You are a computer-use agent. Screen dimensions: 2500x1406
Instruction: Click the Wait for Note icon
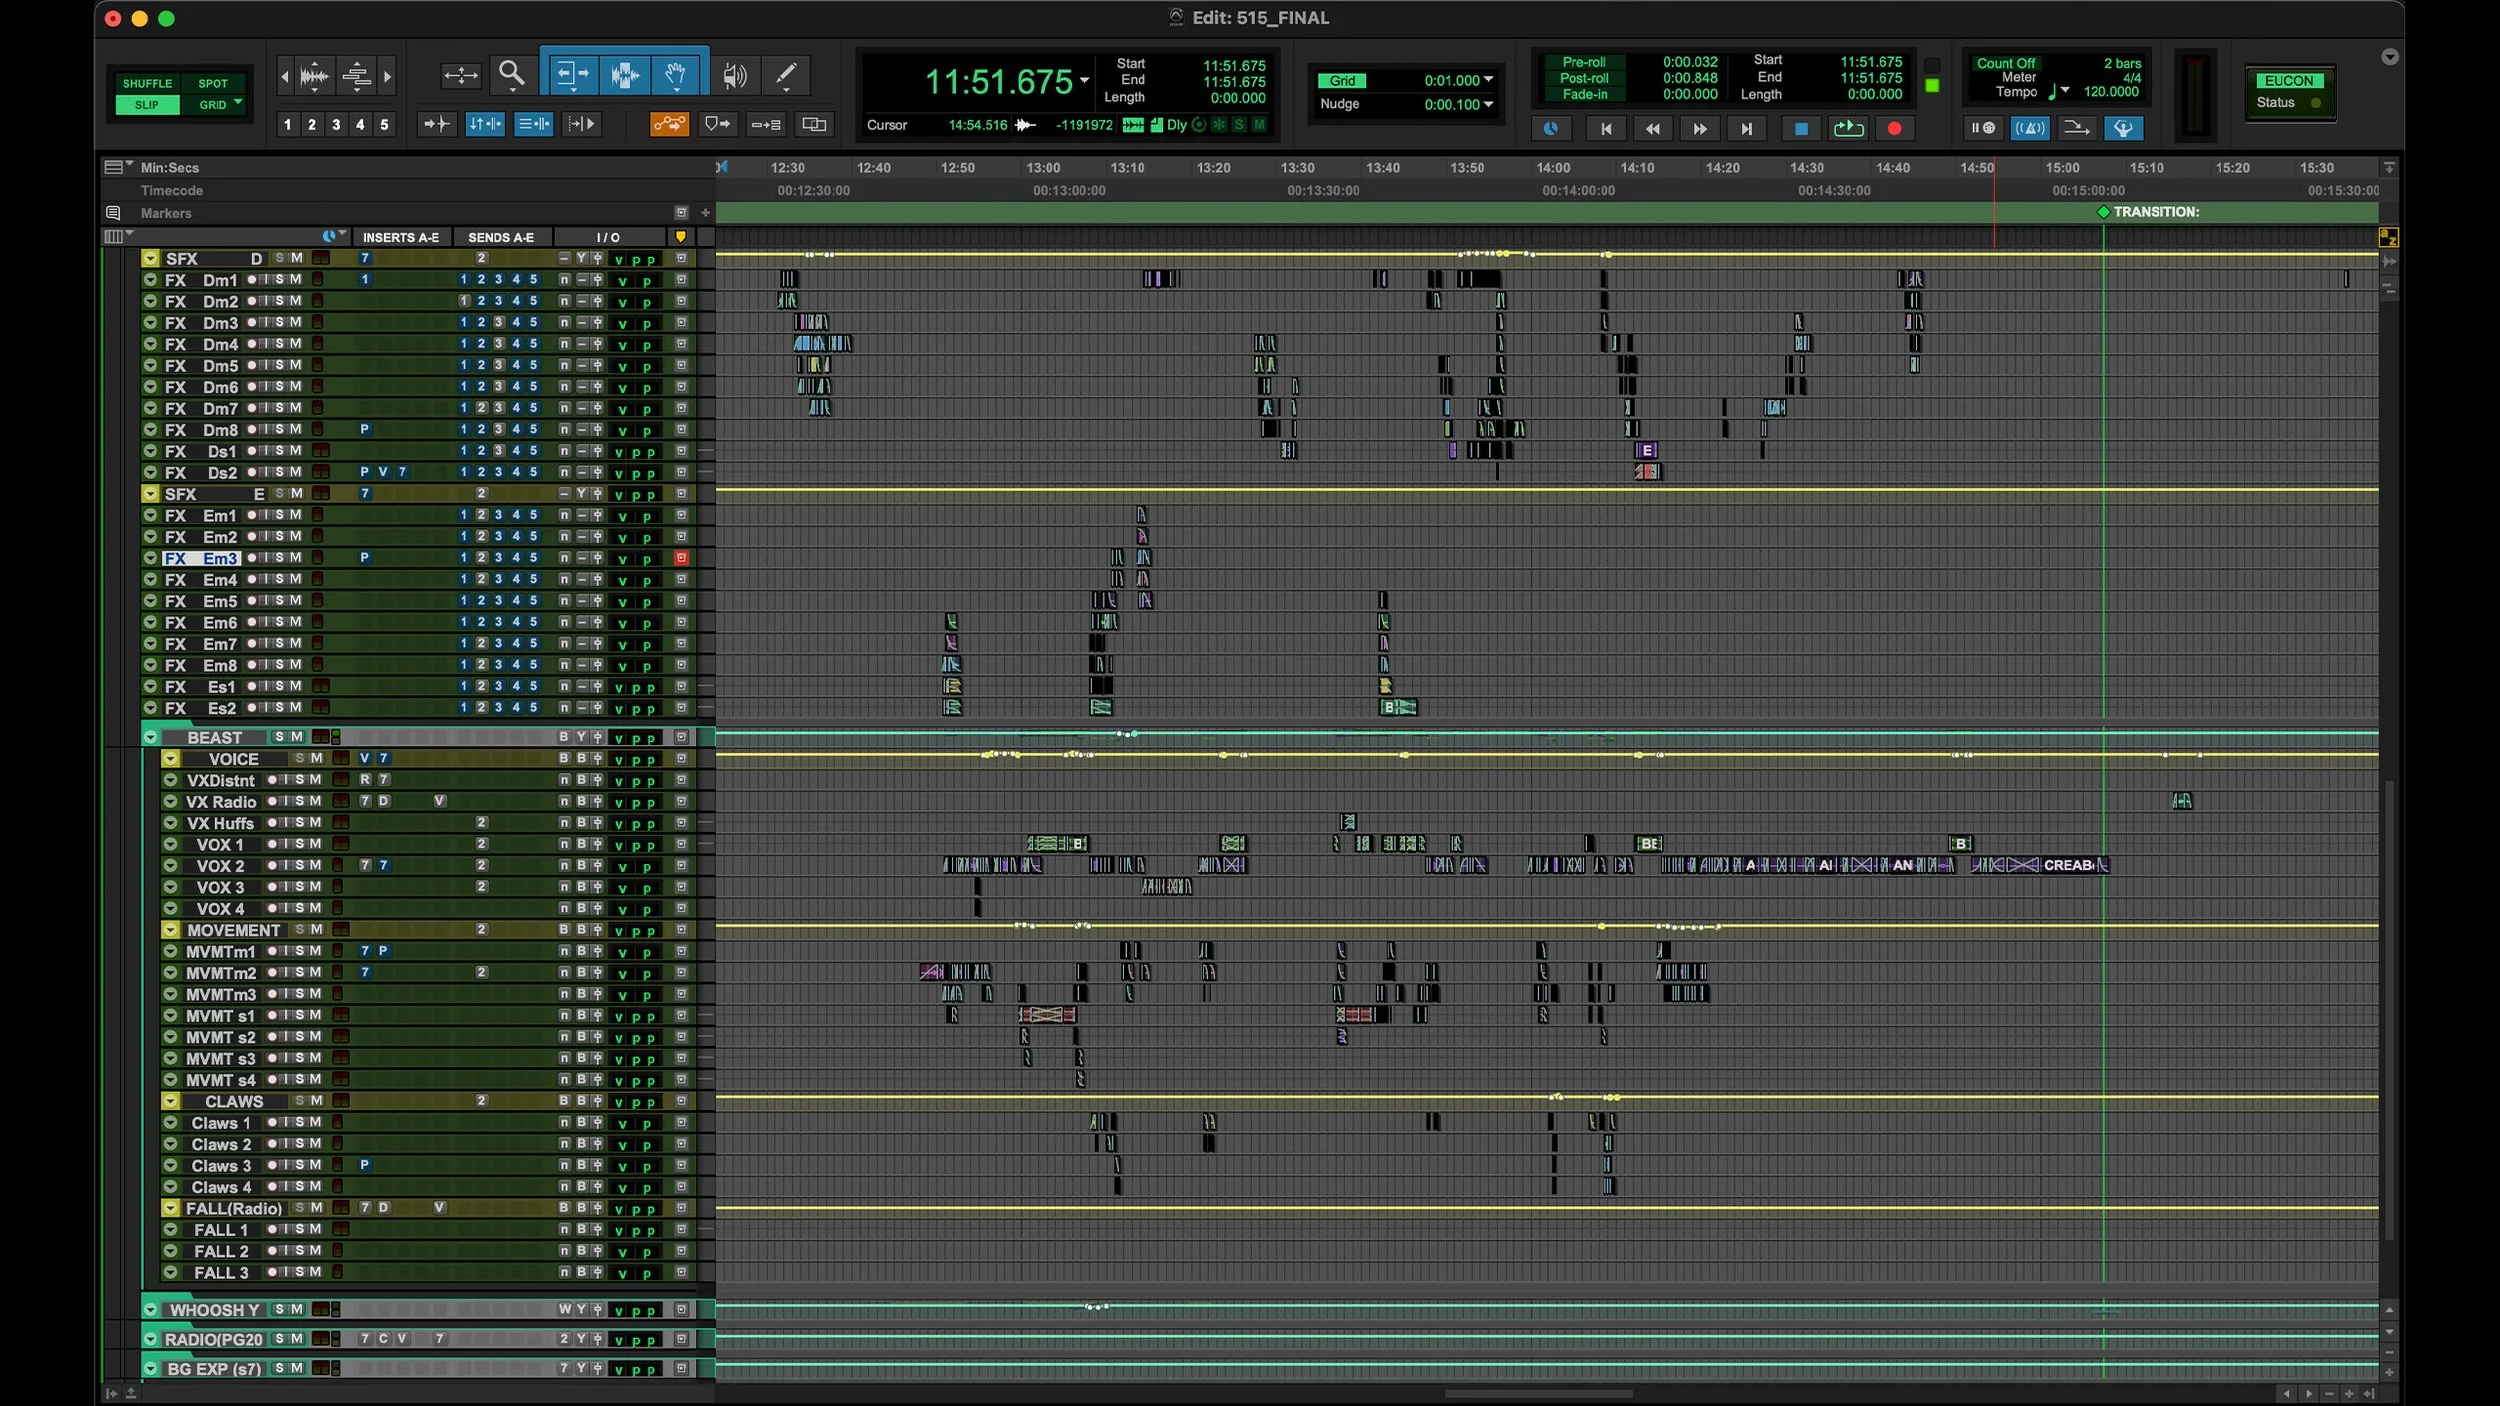tap(1983, 128)
